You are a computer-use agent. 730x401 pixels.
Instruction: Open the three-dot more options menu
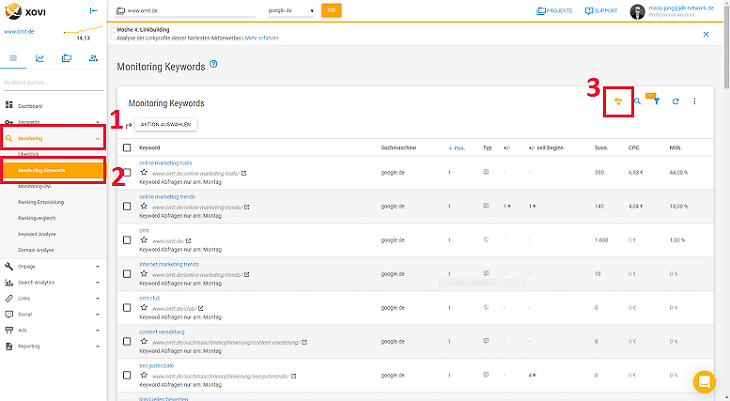(x=695, y=102)
